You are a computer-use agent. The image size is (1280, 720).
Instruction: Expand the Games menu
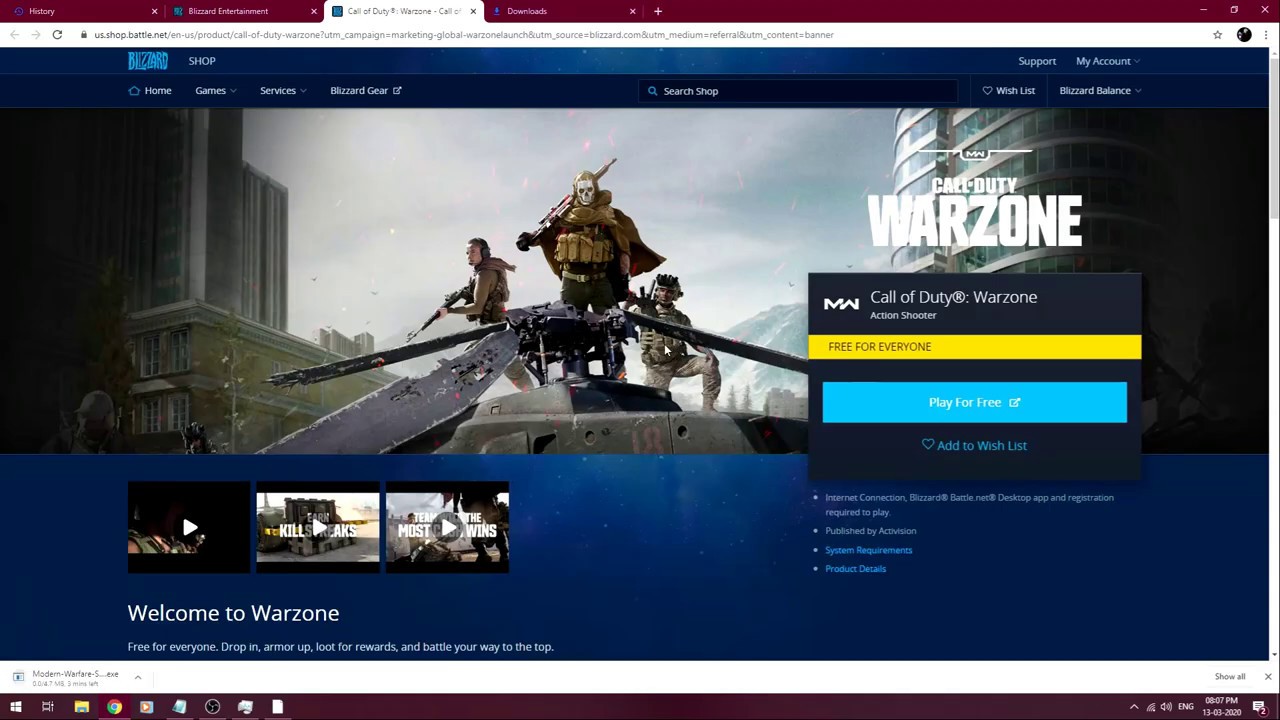[215, 91]
